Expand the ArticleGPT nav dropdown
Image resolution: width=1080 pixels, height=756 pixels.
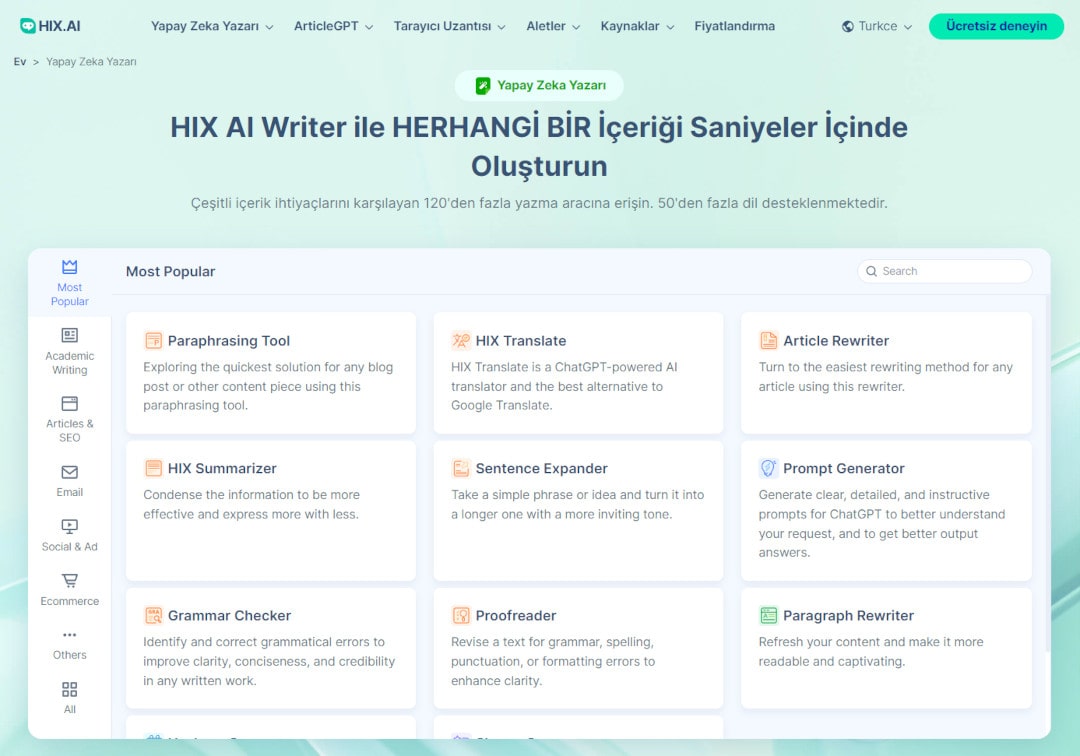pos(333,26)
